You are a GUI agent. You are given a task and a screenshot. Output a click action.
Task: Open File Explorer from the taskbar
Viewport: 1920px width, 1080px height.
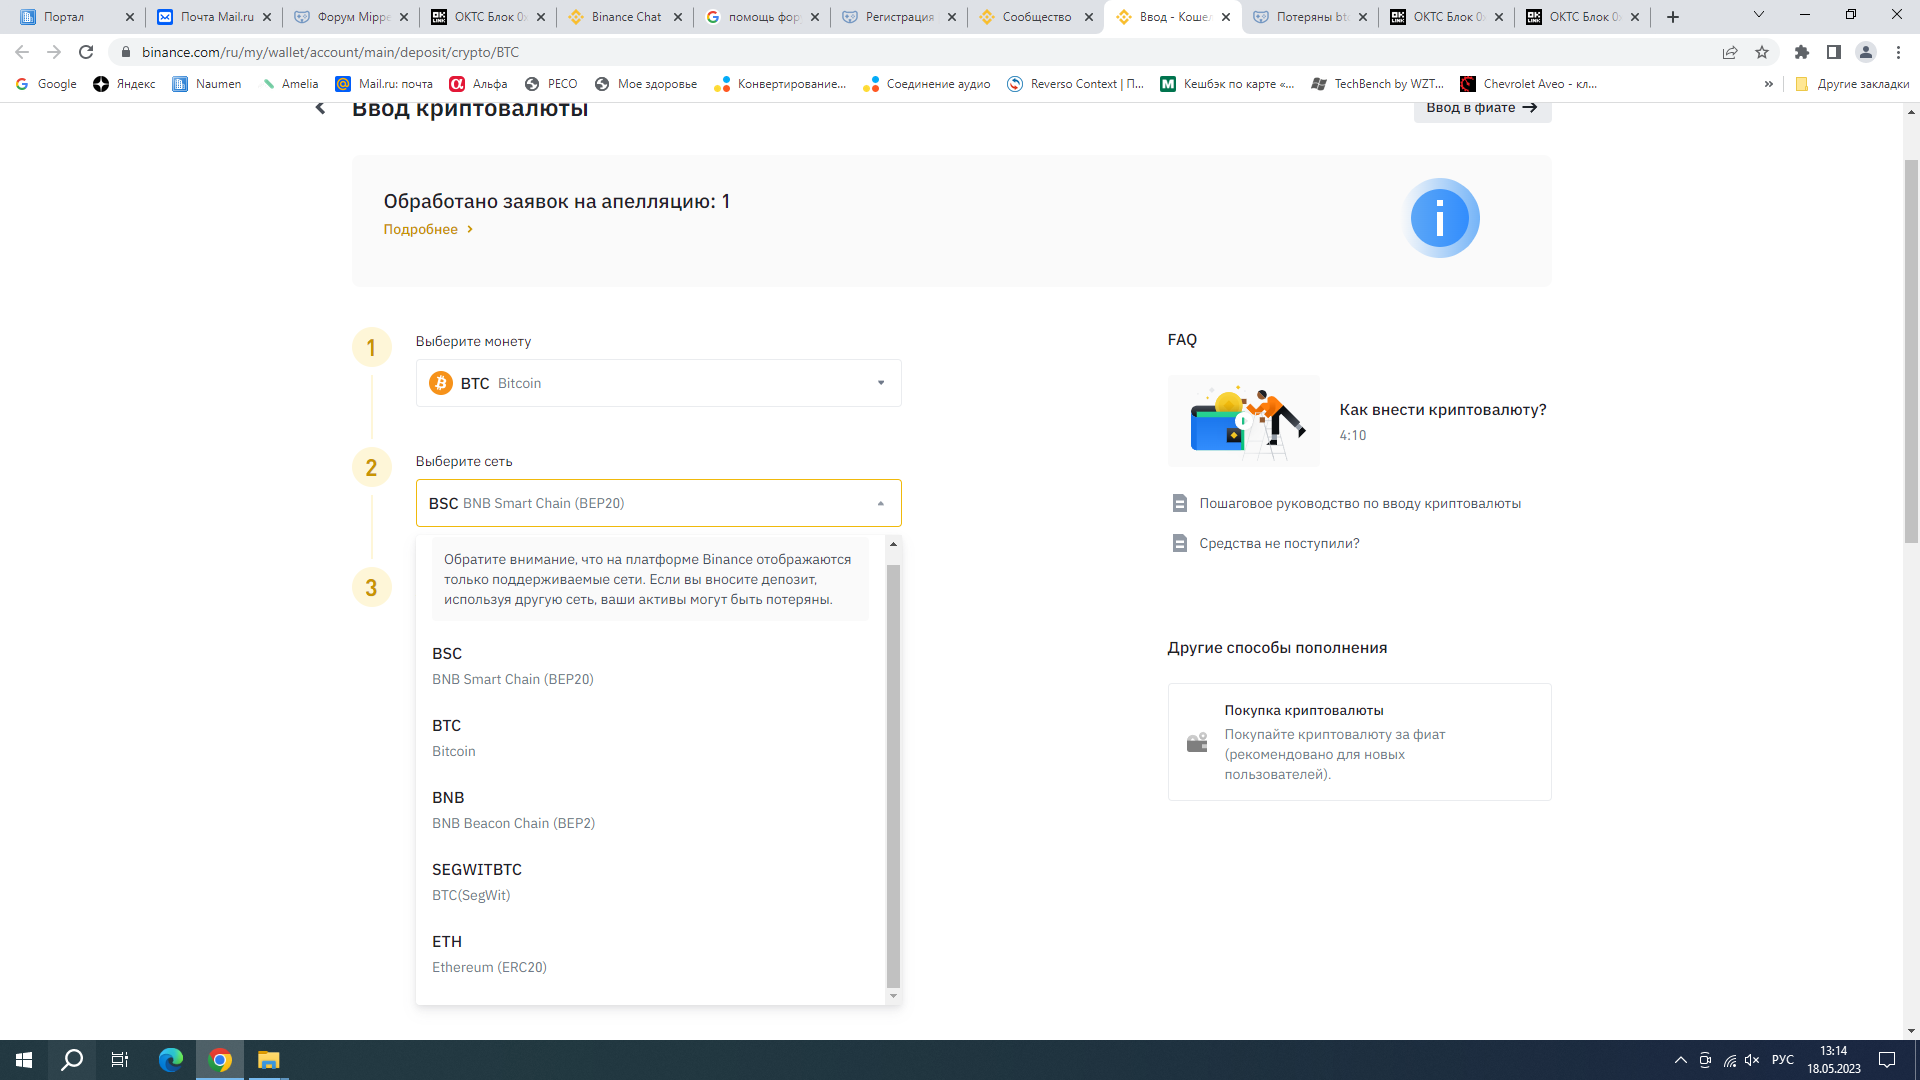[x=269, y=1060]
